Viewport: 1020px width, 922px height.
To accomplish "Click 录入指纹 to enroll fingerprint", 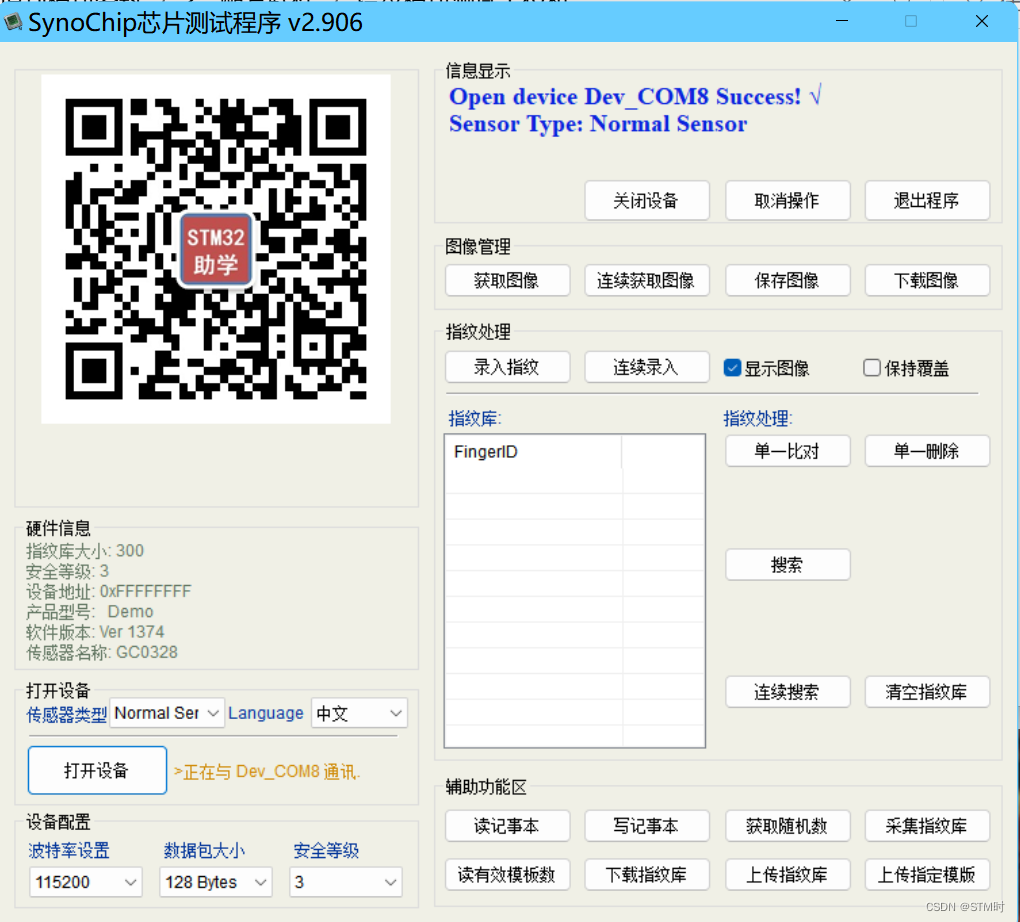I will [507, 367].
